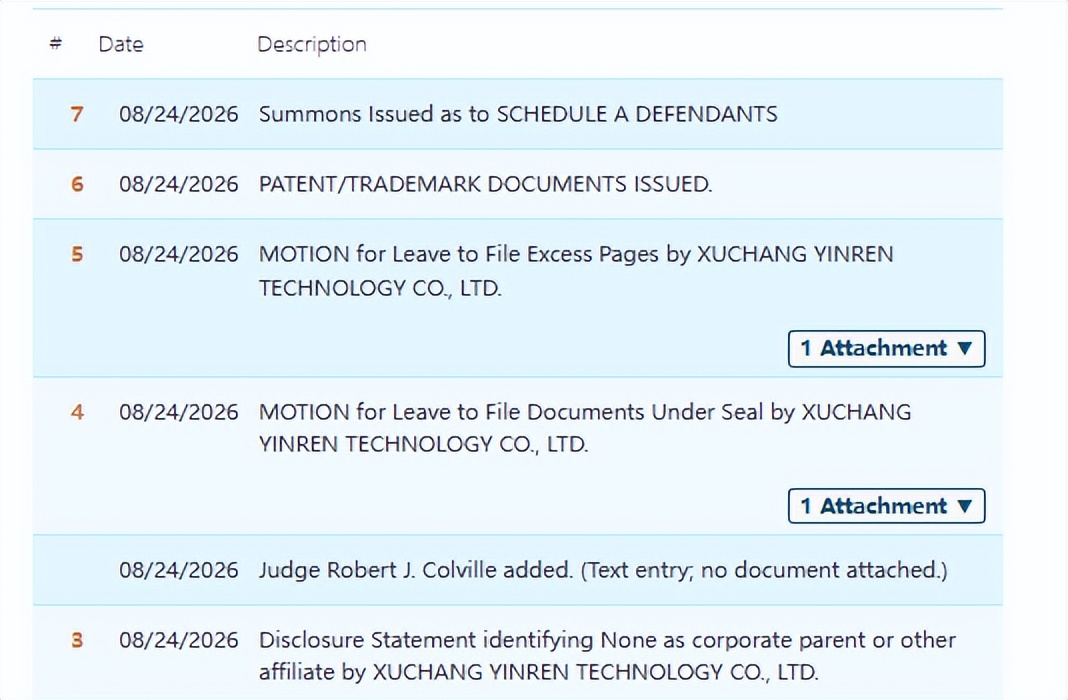The height and width of the screenshot is (700, 1068).
Task: Open docket entry number 7
Action: click(77, 114)
